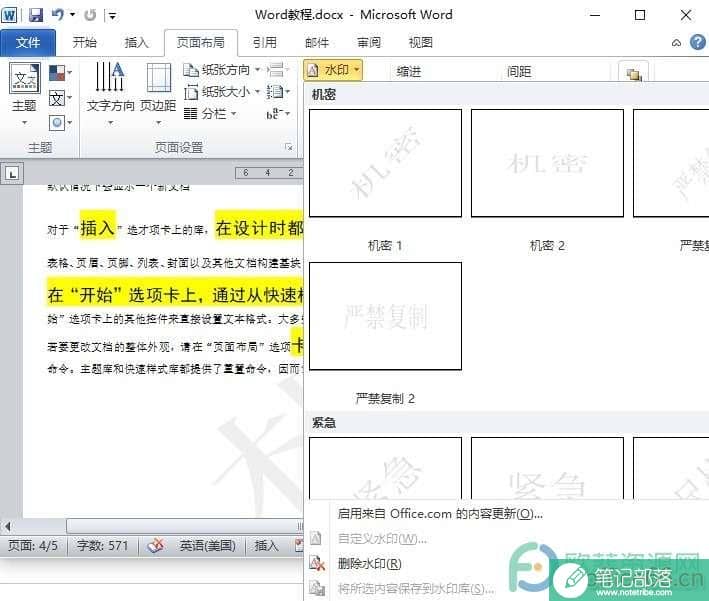Select the 机密 2 horizontal watermark thumbnail
This screenshot has height=601, width=709.
(x=547, y=163)
